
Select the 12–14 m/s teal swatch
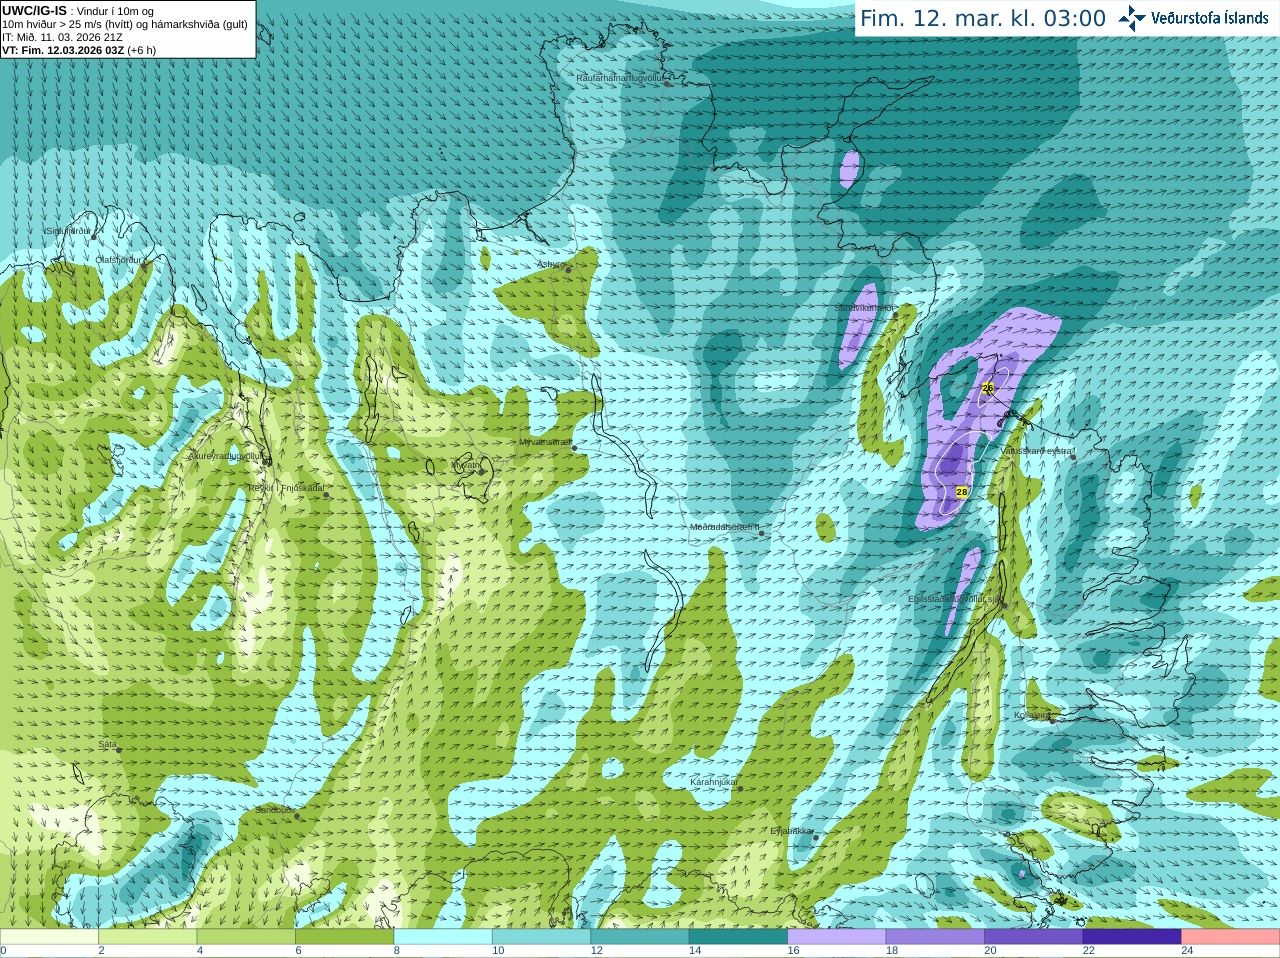click(x=640, y=937)
